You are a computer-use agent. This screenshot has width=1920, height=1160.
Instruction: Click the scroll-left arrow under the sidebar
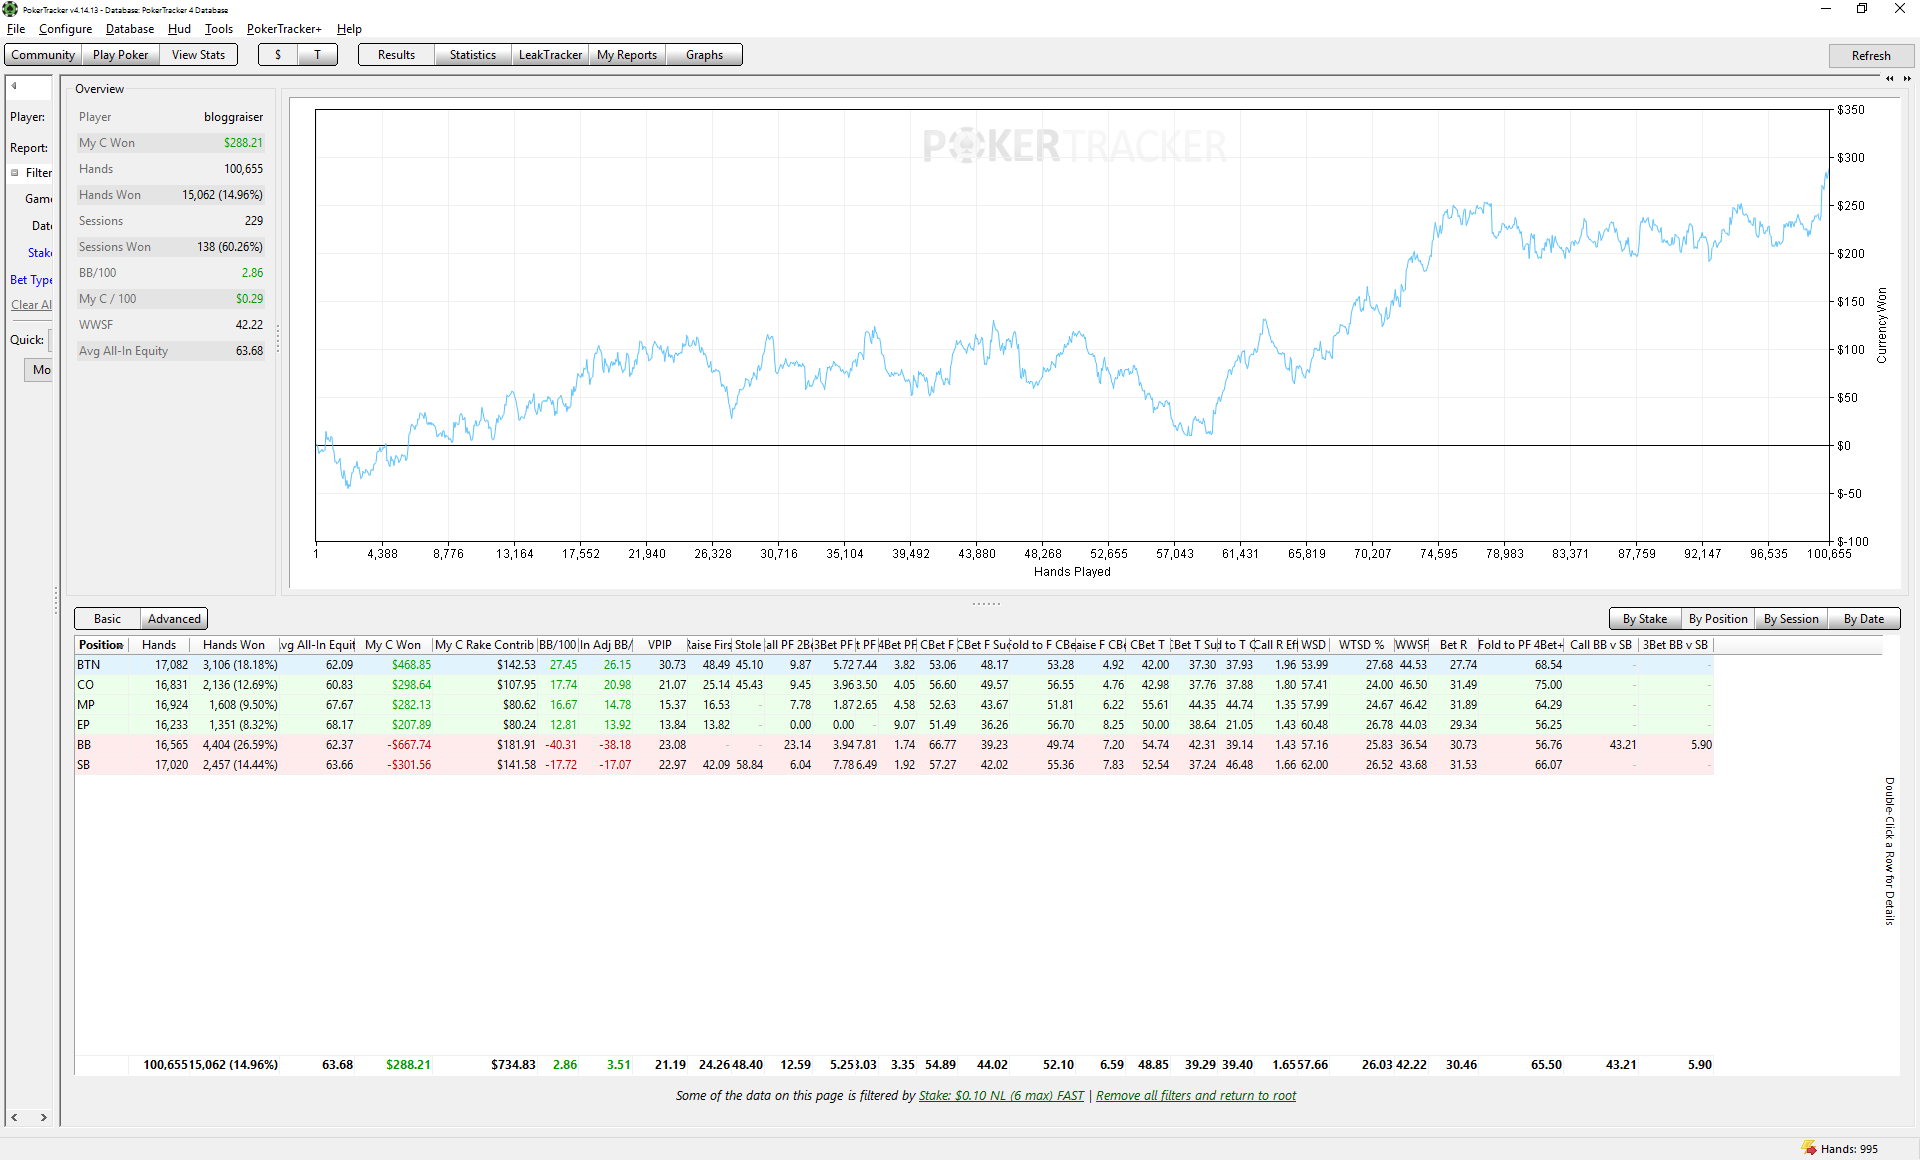(x=14, y=1117)
